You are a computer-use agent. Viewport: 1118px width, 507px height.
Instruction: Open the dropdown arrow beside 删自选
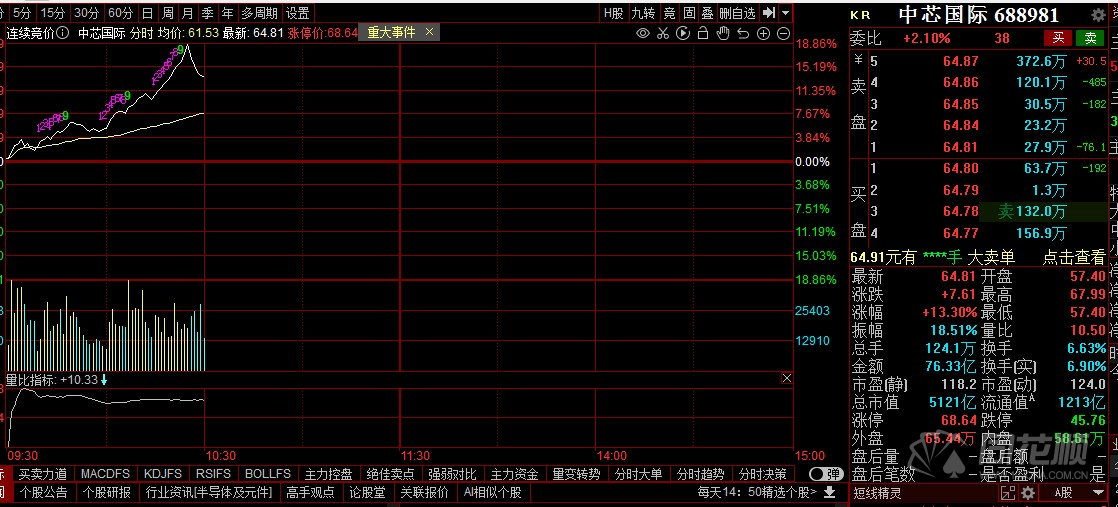(x=785, y=13)
